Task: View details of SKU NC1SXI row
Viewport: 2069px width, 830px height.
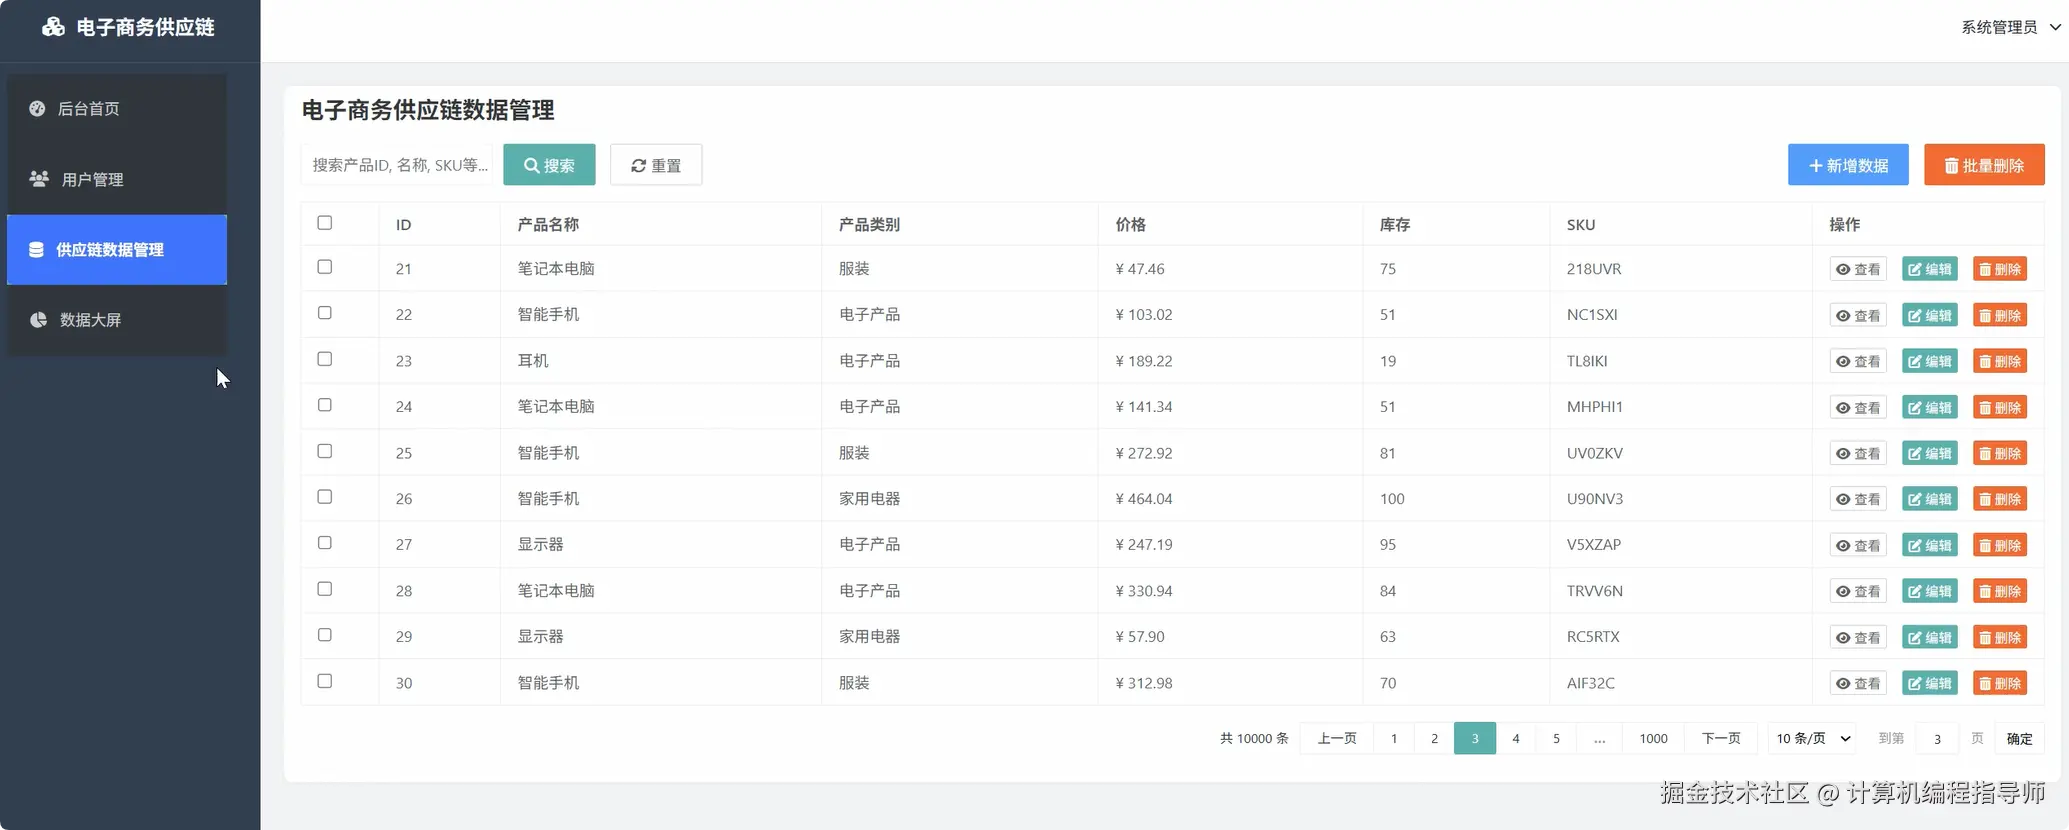Action: 1858,315
